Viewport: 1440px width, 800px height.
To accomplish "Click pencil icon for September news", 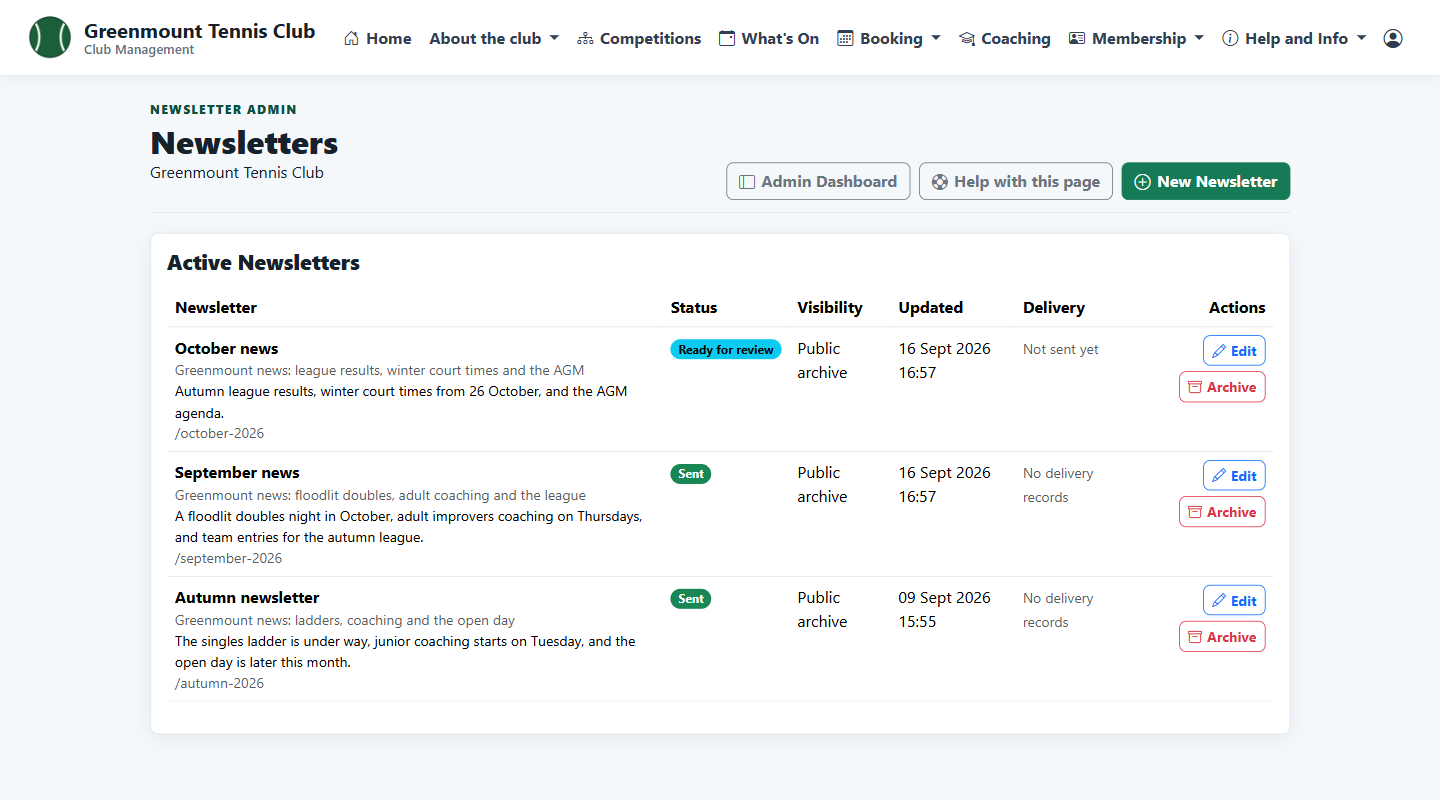I will click(x=1218, y=476).
